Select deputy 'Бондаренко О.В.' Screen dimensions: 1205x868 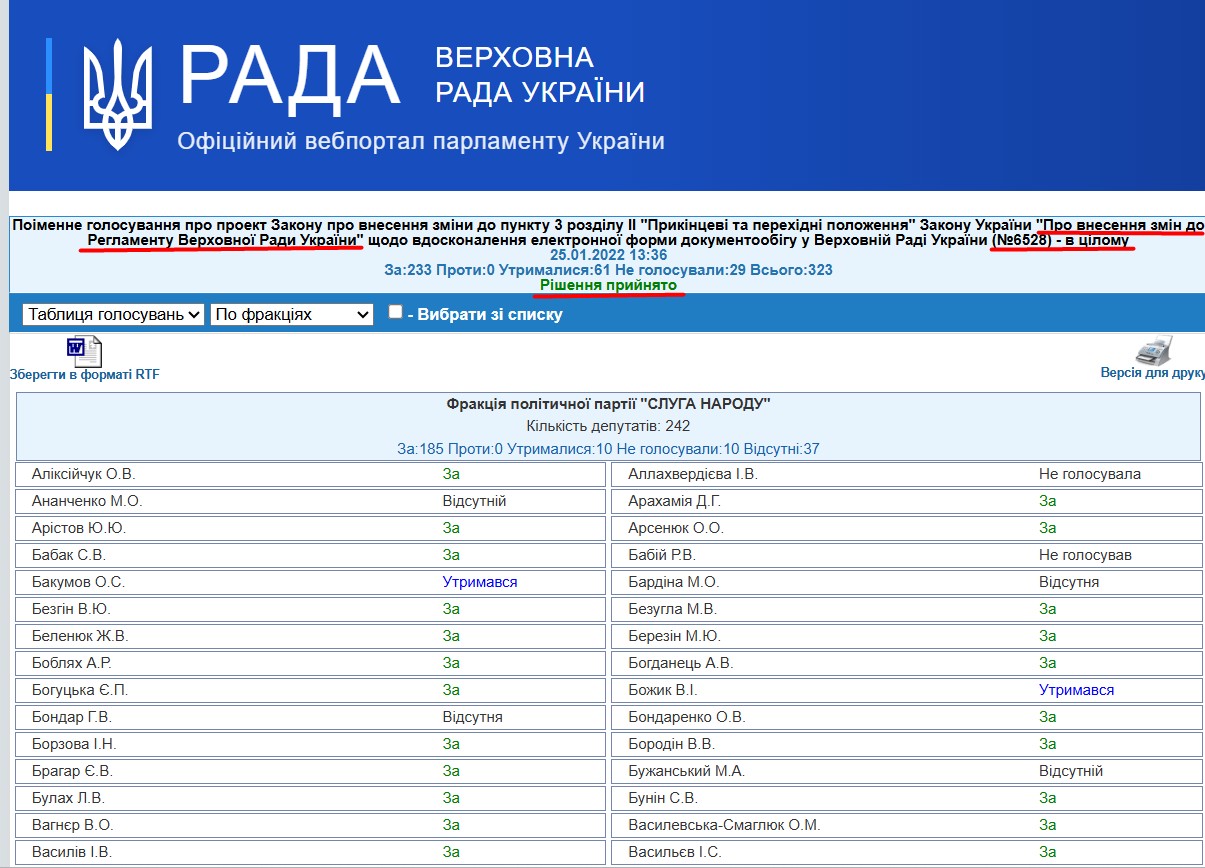pyautogui.click(x=687, y=717)
